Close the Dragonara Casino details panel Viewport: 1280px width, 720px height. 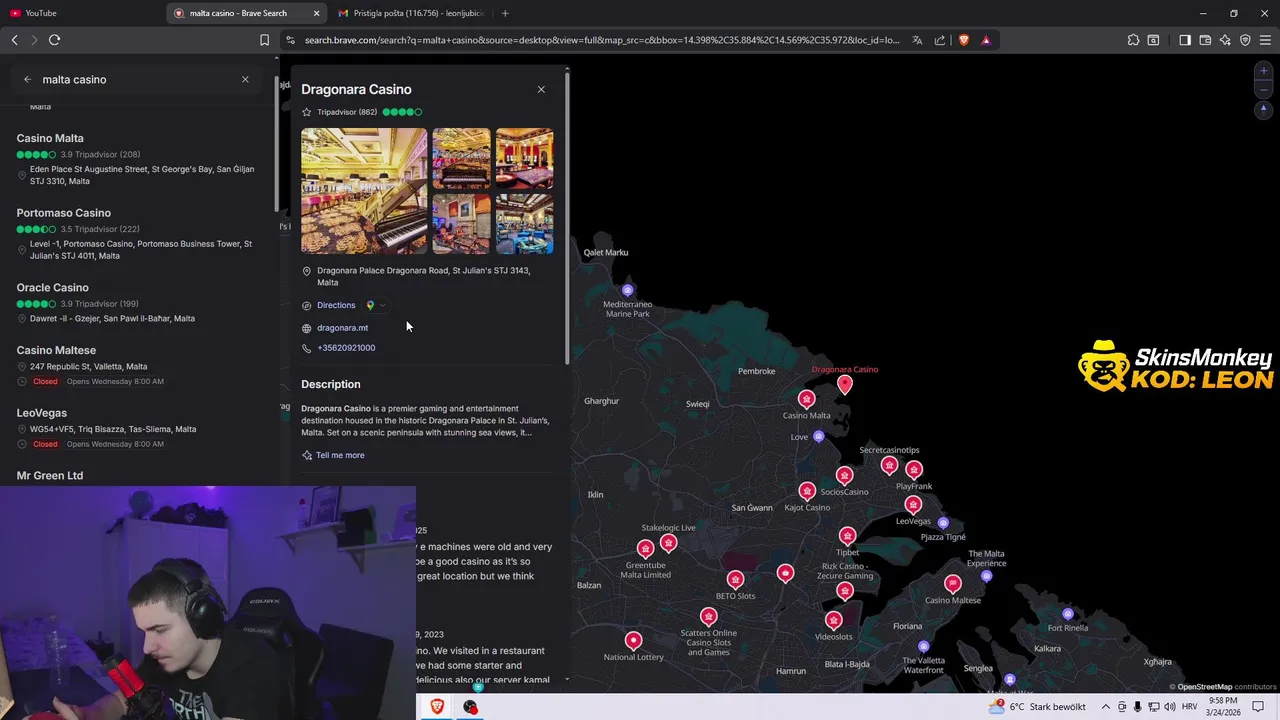(541, 89)
